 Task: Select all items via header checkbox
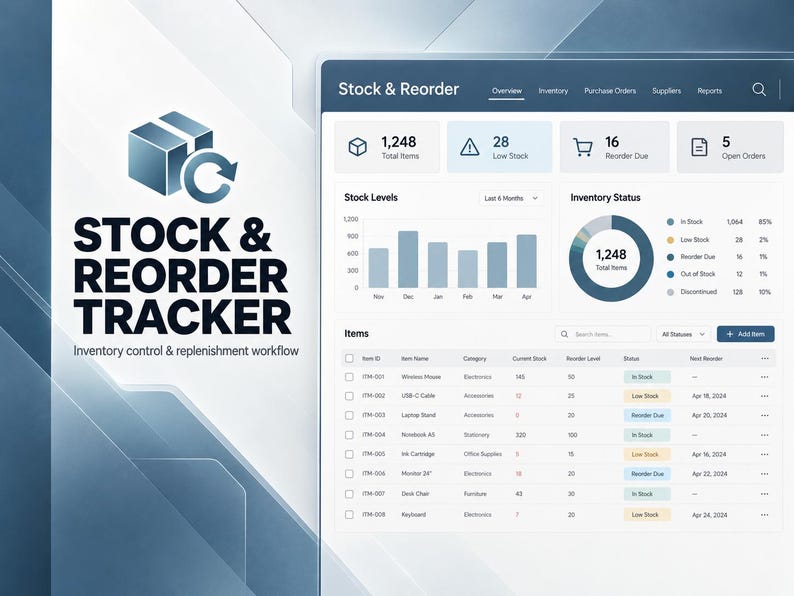pyautogui.click(x=349, y=359)
